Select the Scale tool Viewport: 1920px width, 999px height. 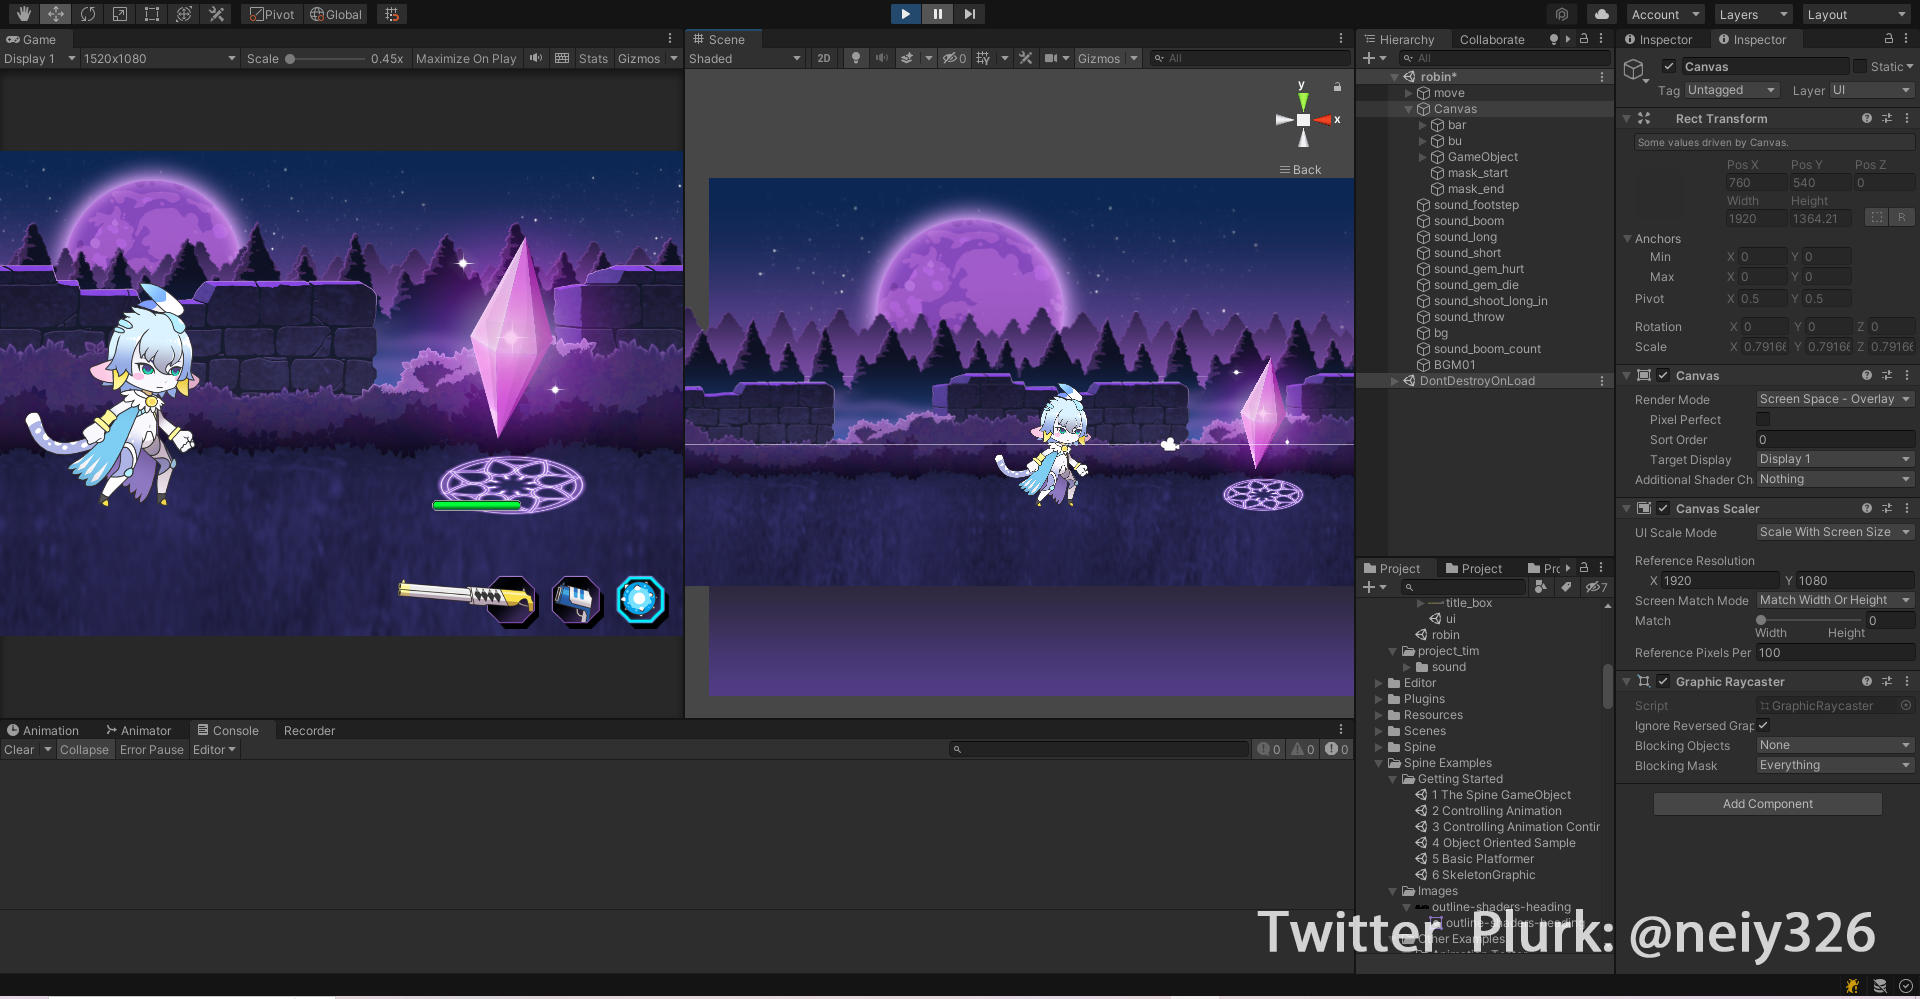point(120,14)
